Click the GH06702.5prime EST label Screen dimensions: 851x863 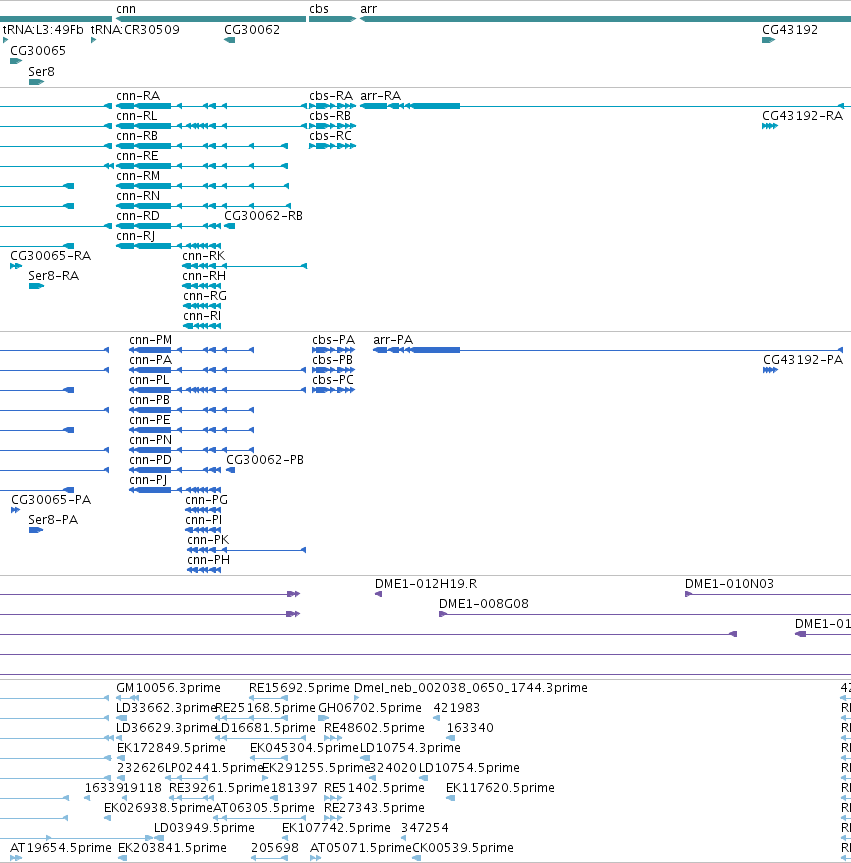coord(370,708)
